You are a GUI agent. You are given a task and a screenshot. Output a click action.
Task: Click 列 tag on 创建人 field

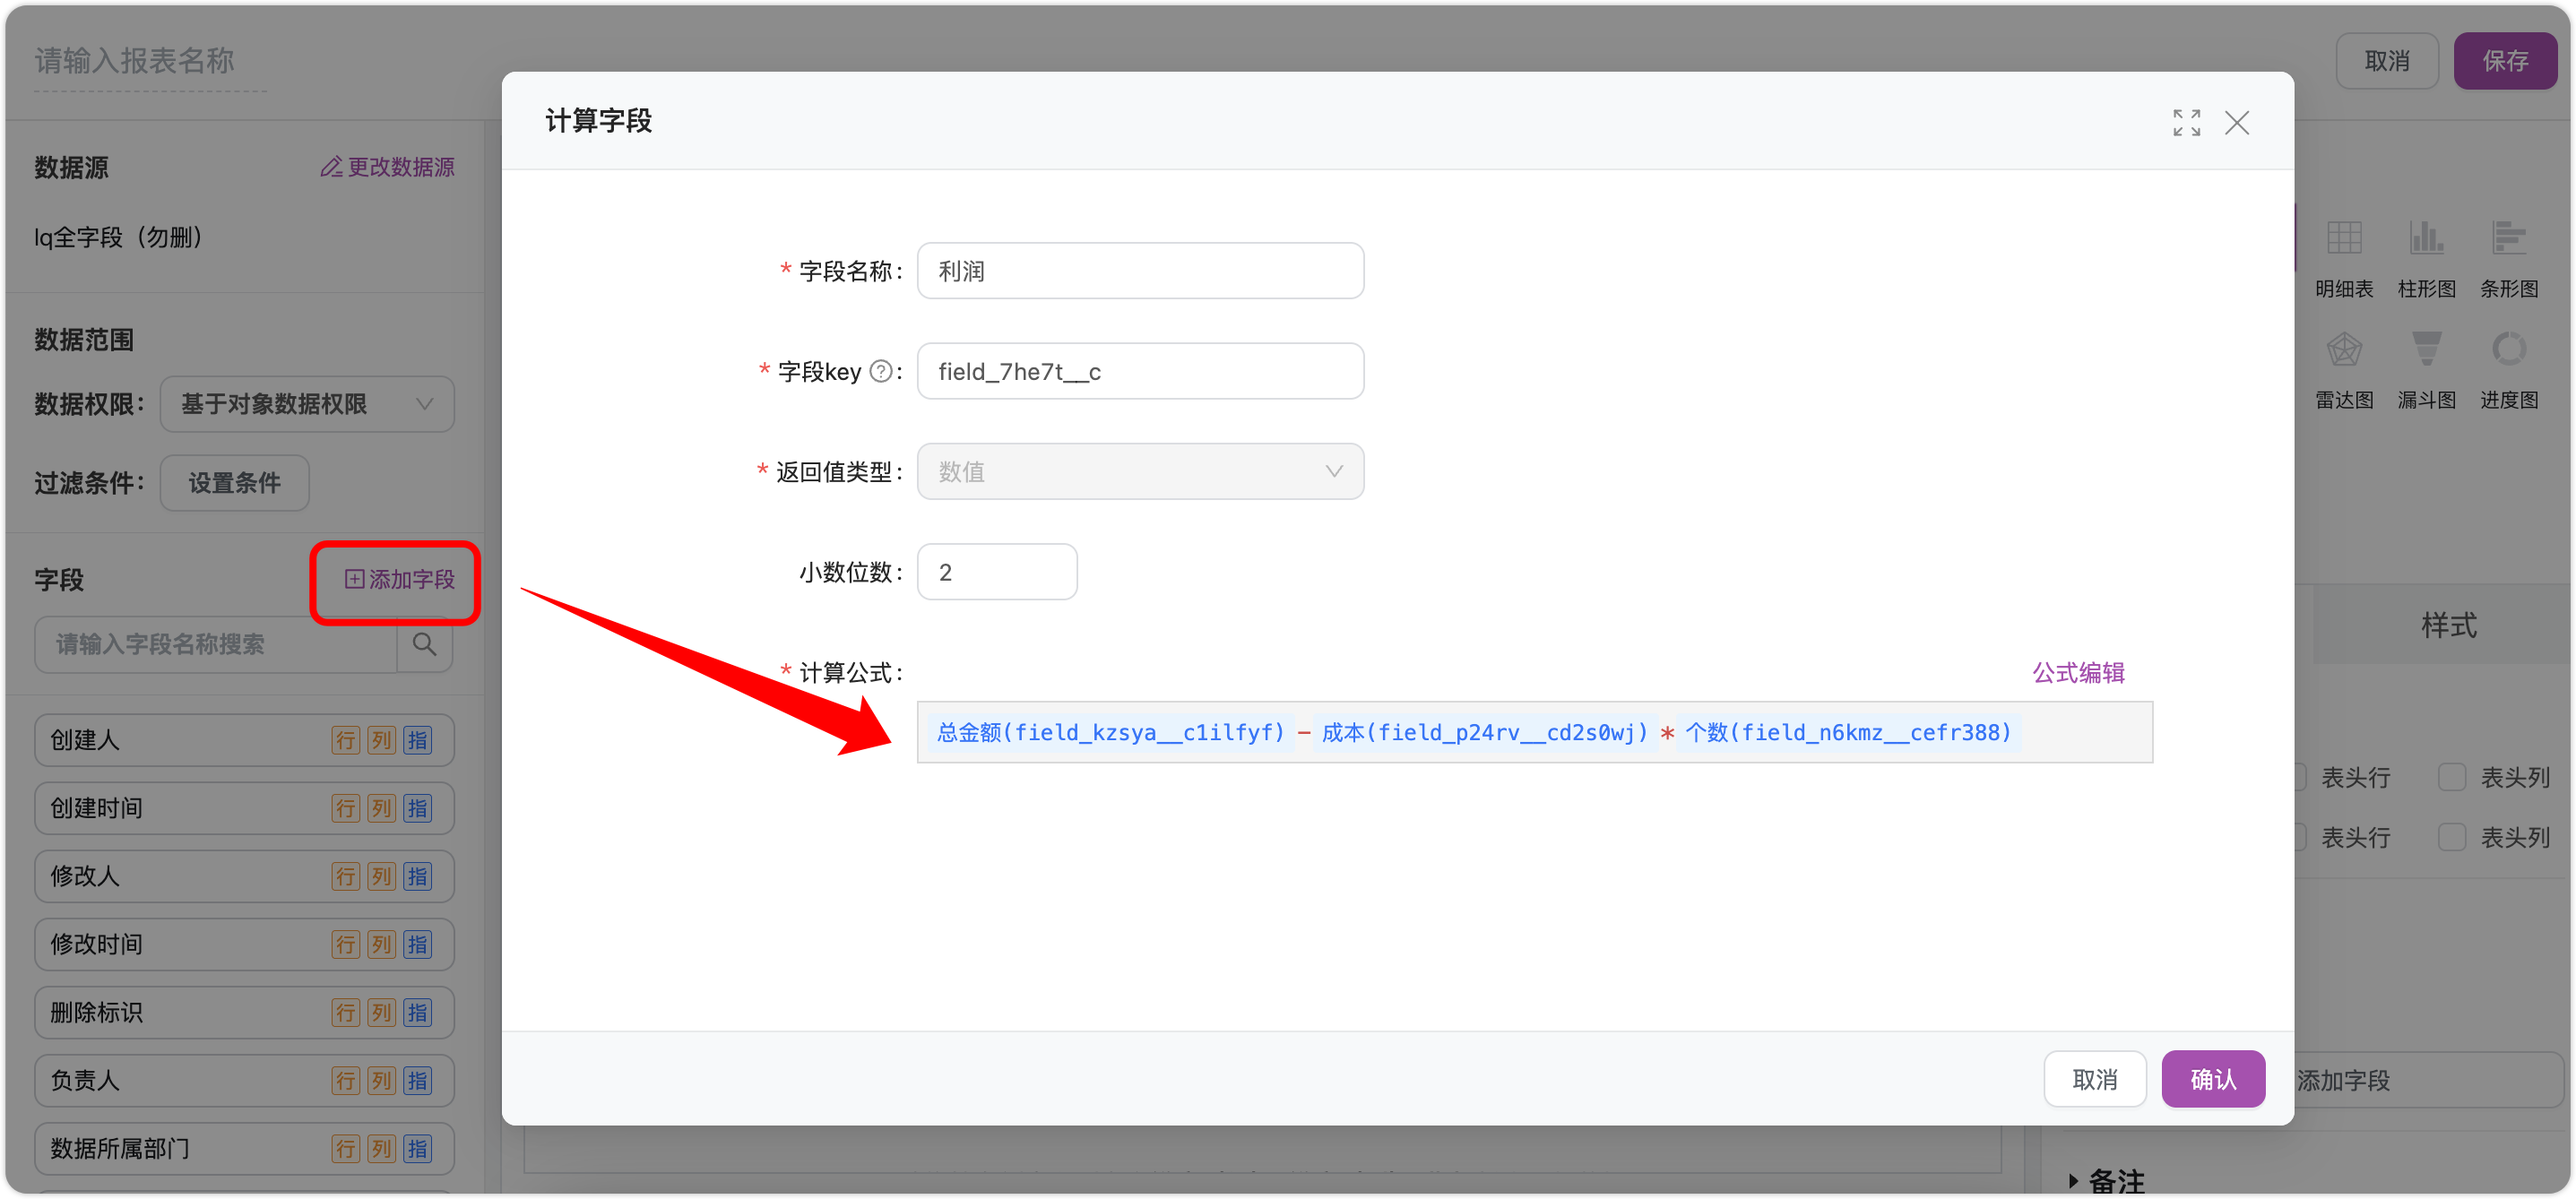click(x=381, y=740)
